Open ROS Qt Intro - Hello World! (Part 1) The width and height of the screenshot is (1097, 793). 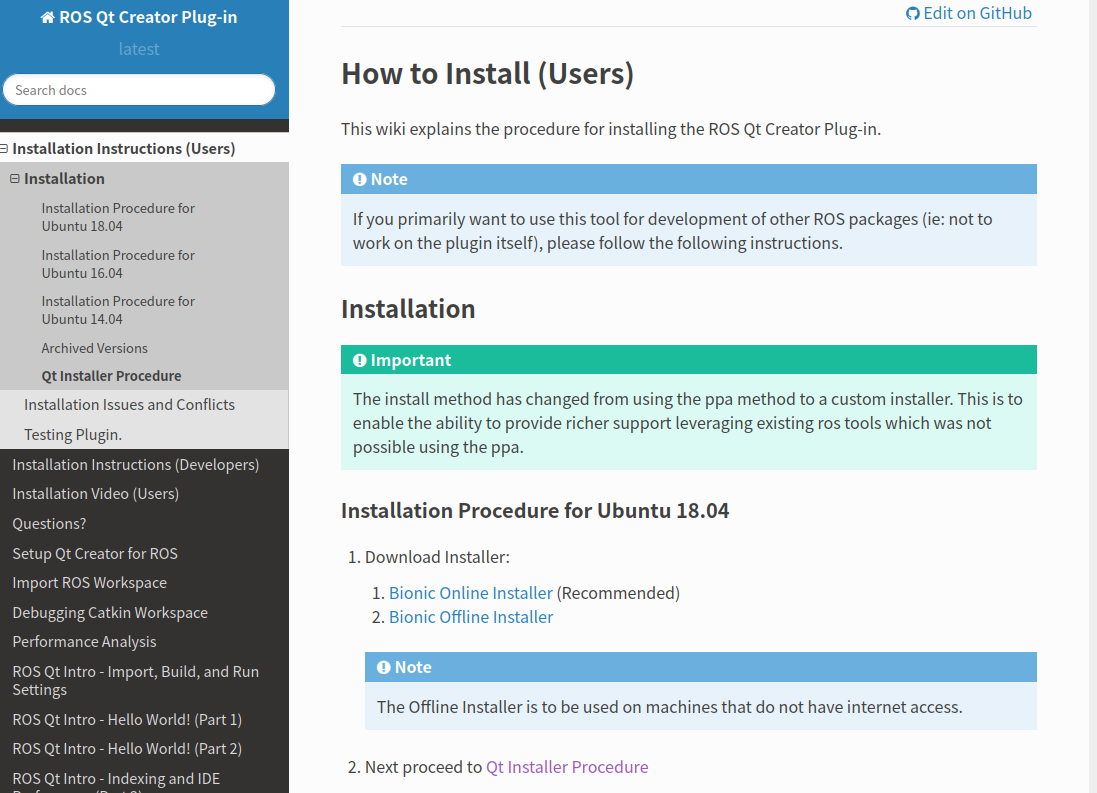(127, 720)
